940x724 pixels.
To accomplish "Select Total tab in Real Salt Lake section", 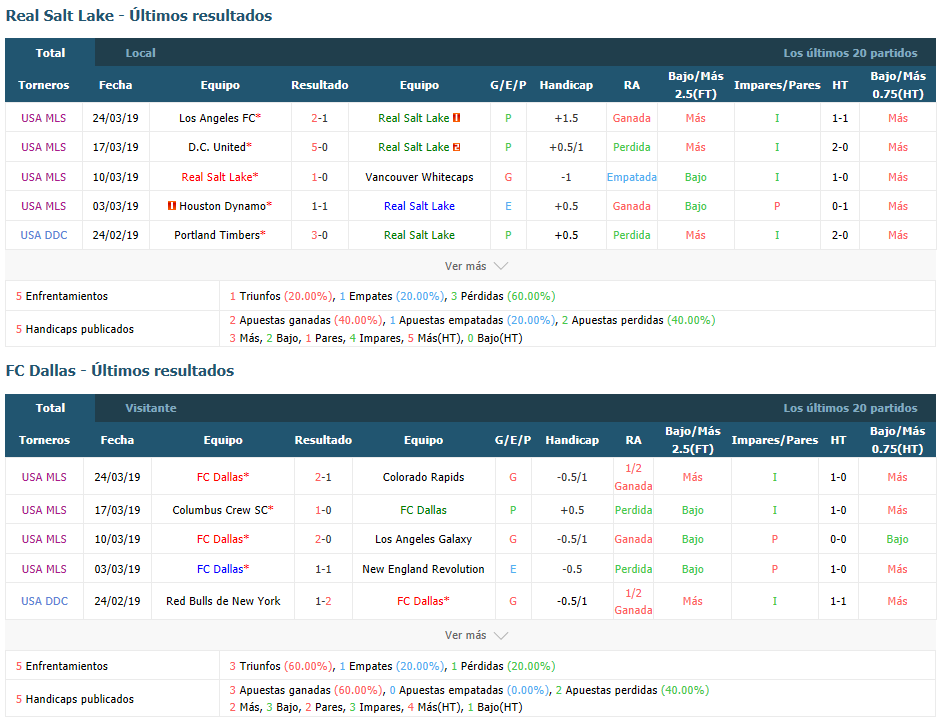I will pyautogui.click(x=50, y=53).
